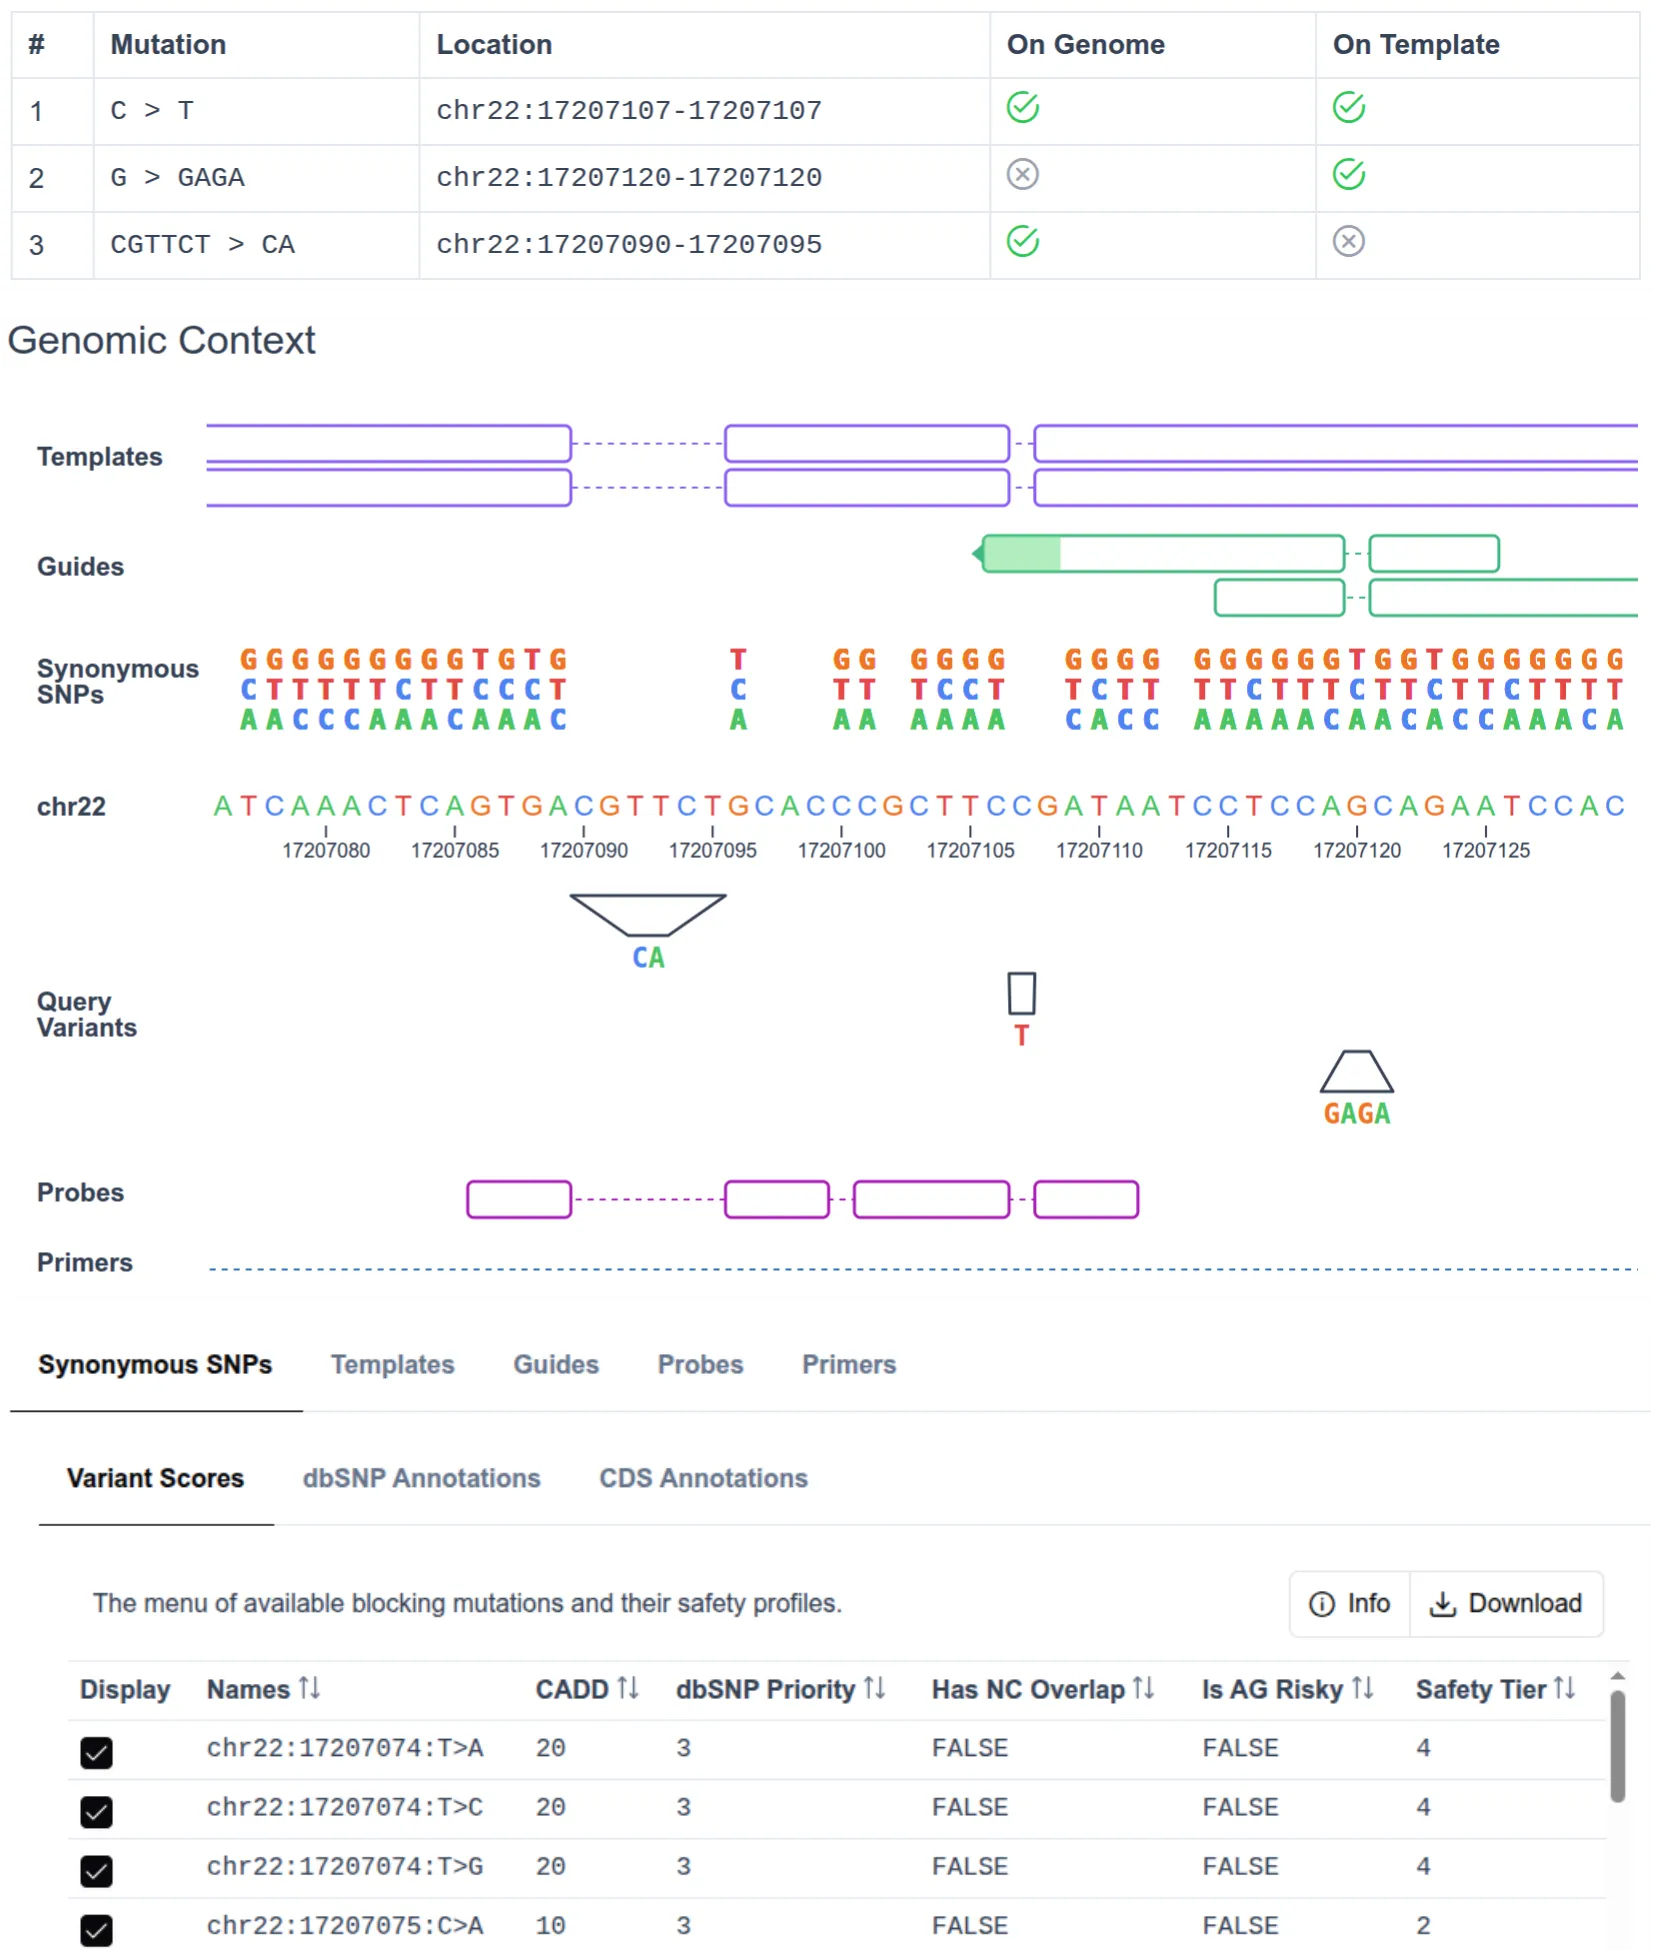The height and width of the screenshot is (1950, 1653).
Task: Click the CA deletion variant funnel glyph
Action: [x=647, y=914]
